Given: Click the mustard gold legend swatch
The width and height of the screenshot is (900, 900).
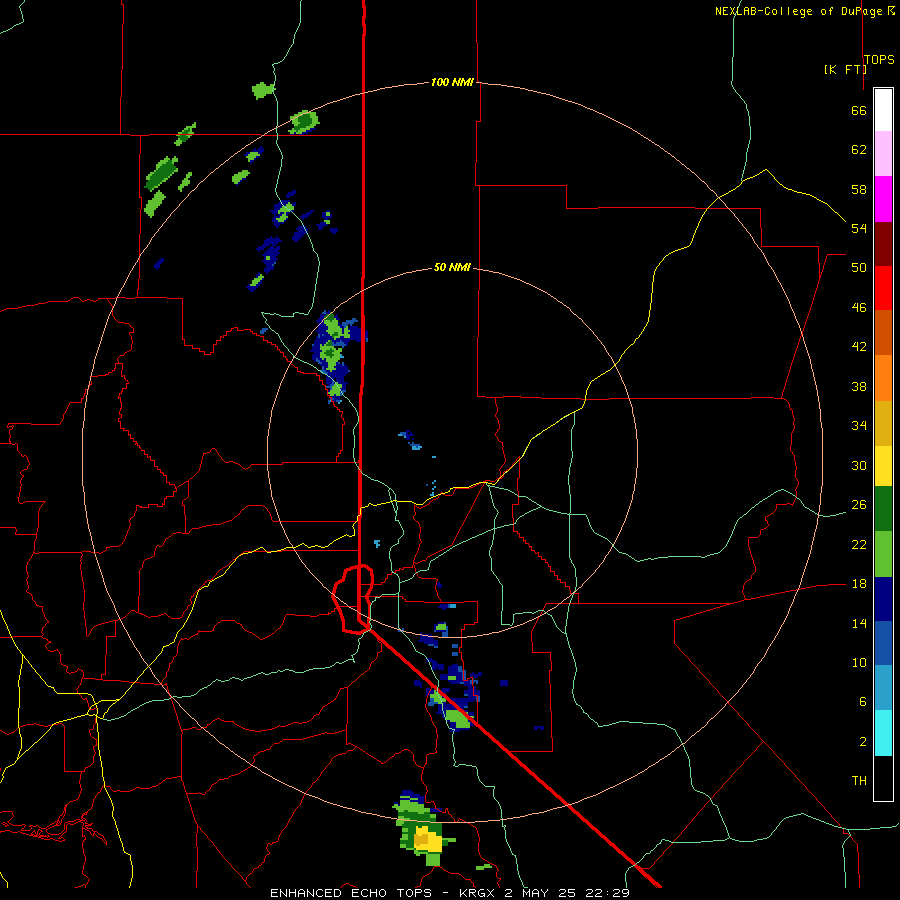Looking at the screenshot, I should [883, 423].
